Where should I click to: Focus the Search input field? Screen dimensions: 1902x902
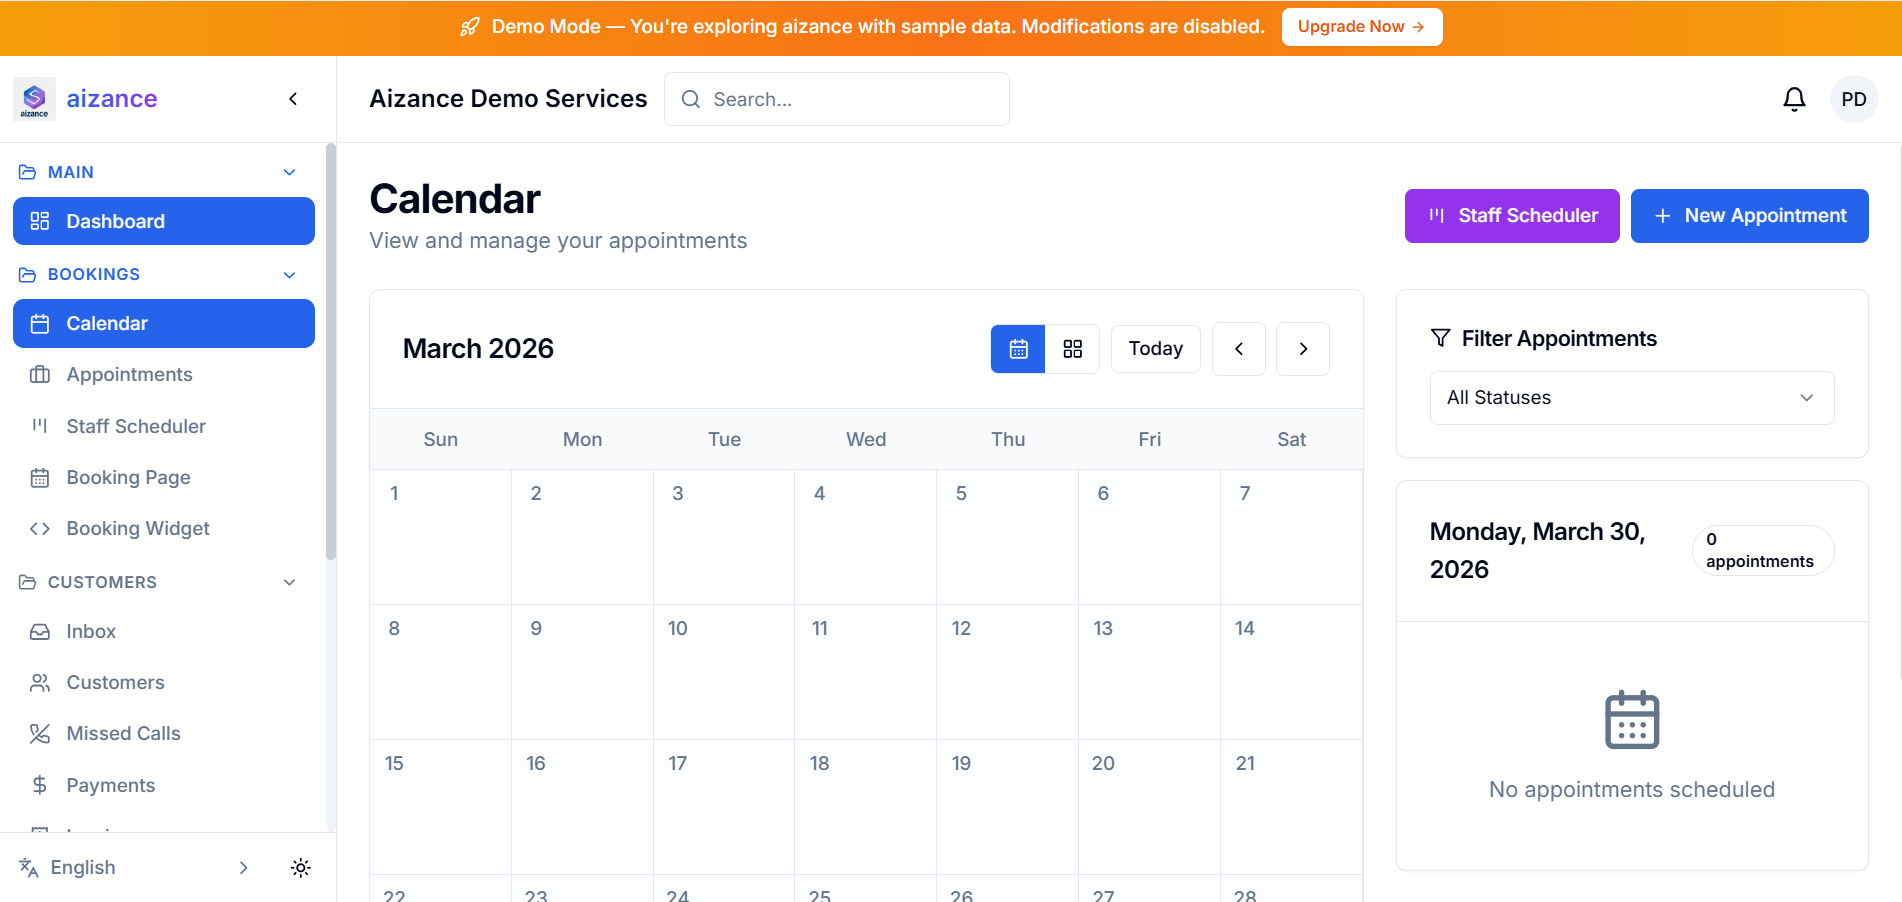pyautogui.click(x=837, y=99)
